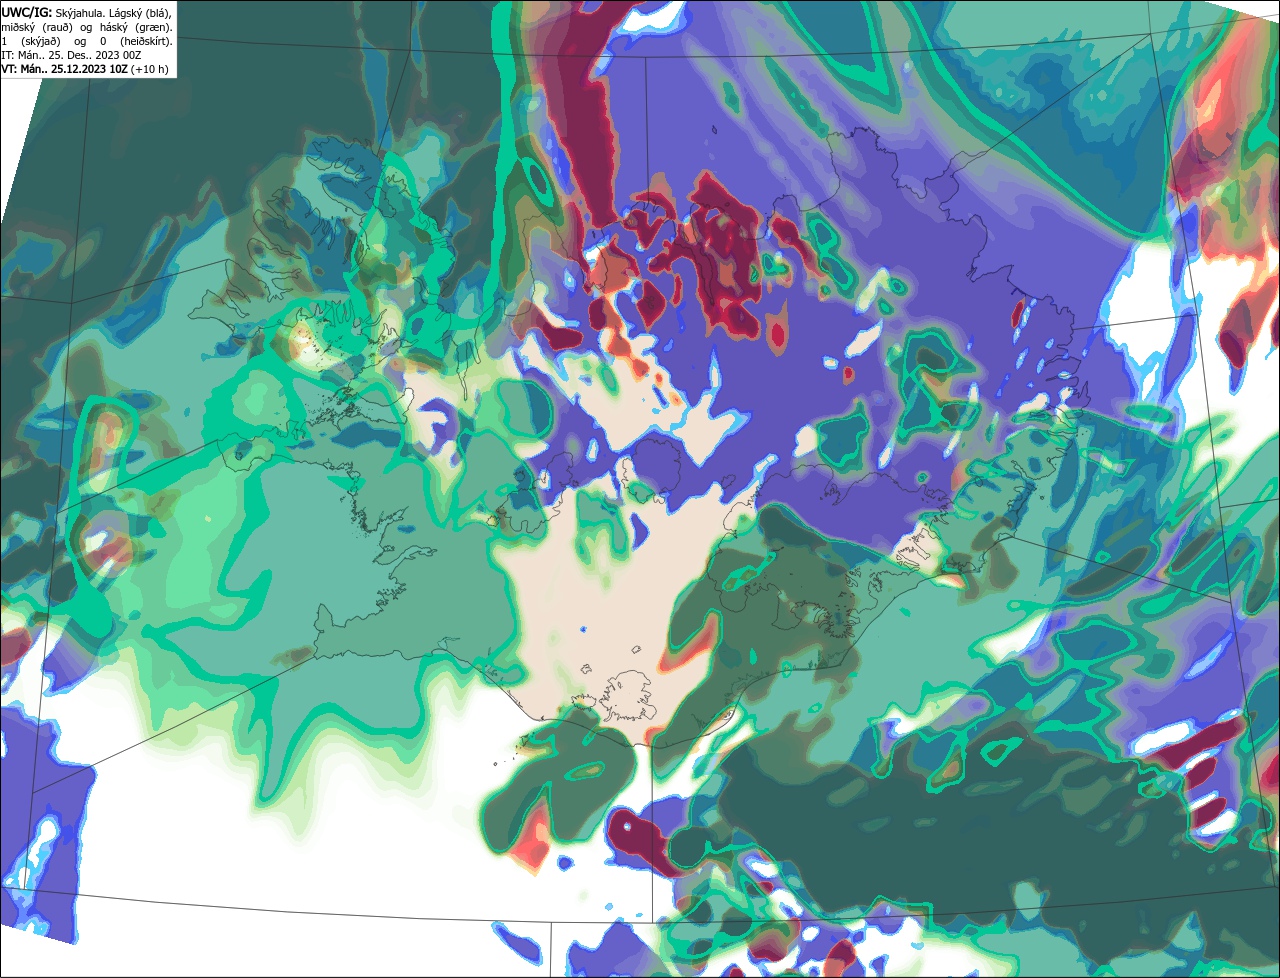The image size is (1280, 978).
Task: Click the '(+10 h)' forecast offset text
Action: (x=150, y=70)
